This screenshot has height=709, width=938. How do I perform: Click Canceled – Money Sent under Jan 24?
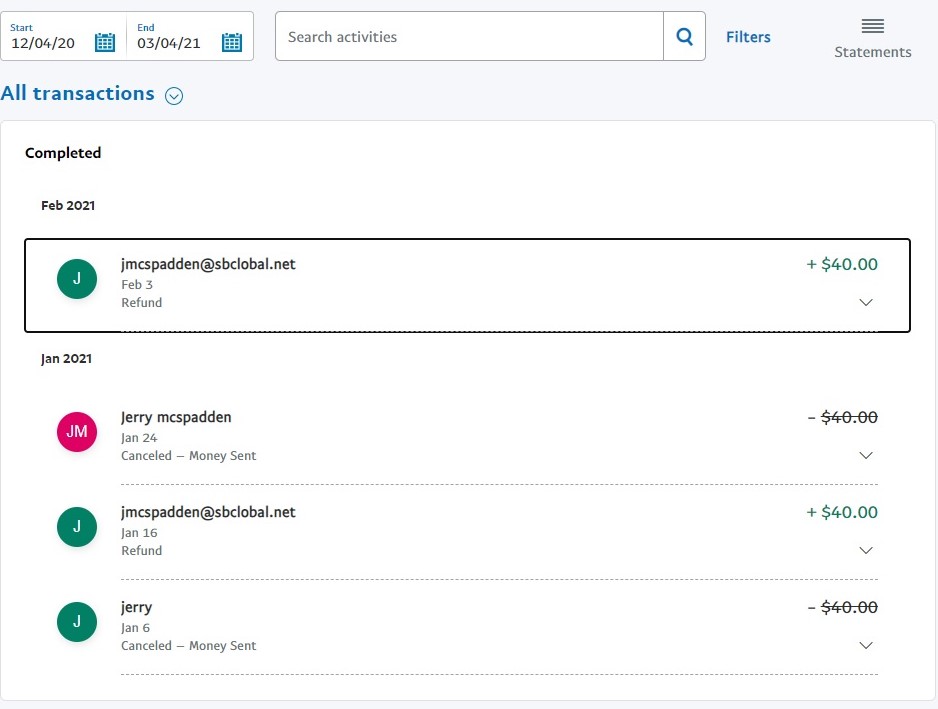[188, 455]
